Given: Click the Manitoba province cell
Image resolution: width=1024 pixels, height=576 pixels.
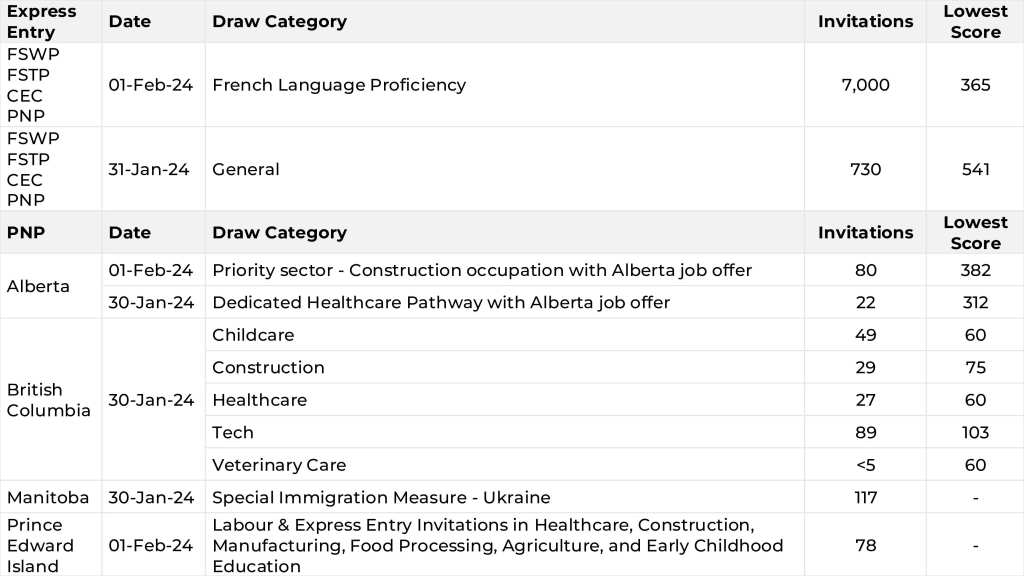Looking at the screenshot, I should tap(47, 497).
